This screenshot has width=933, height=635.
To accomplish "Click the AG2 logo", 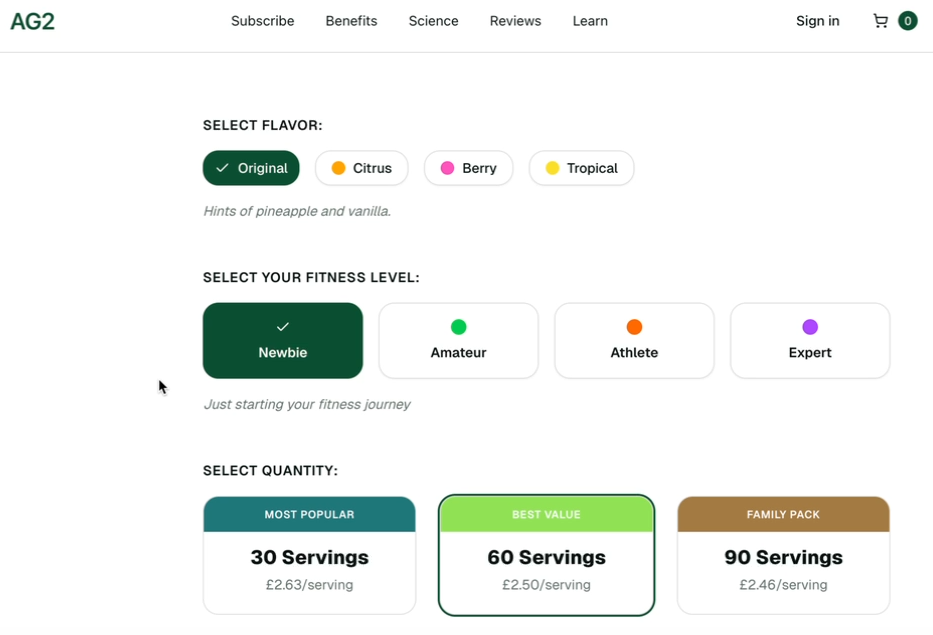I will click(32, 21).
